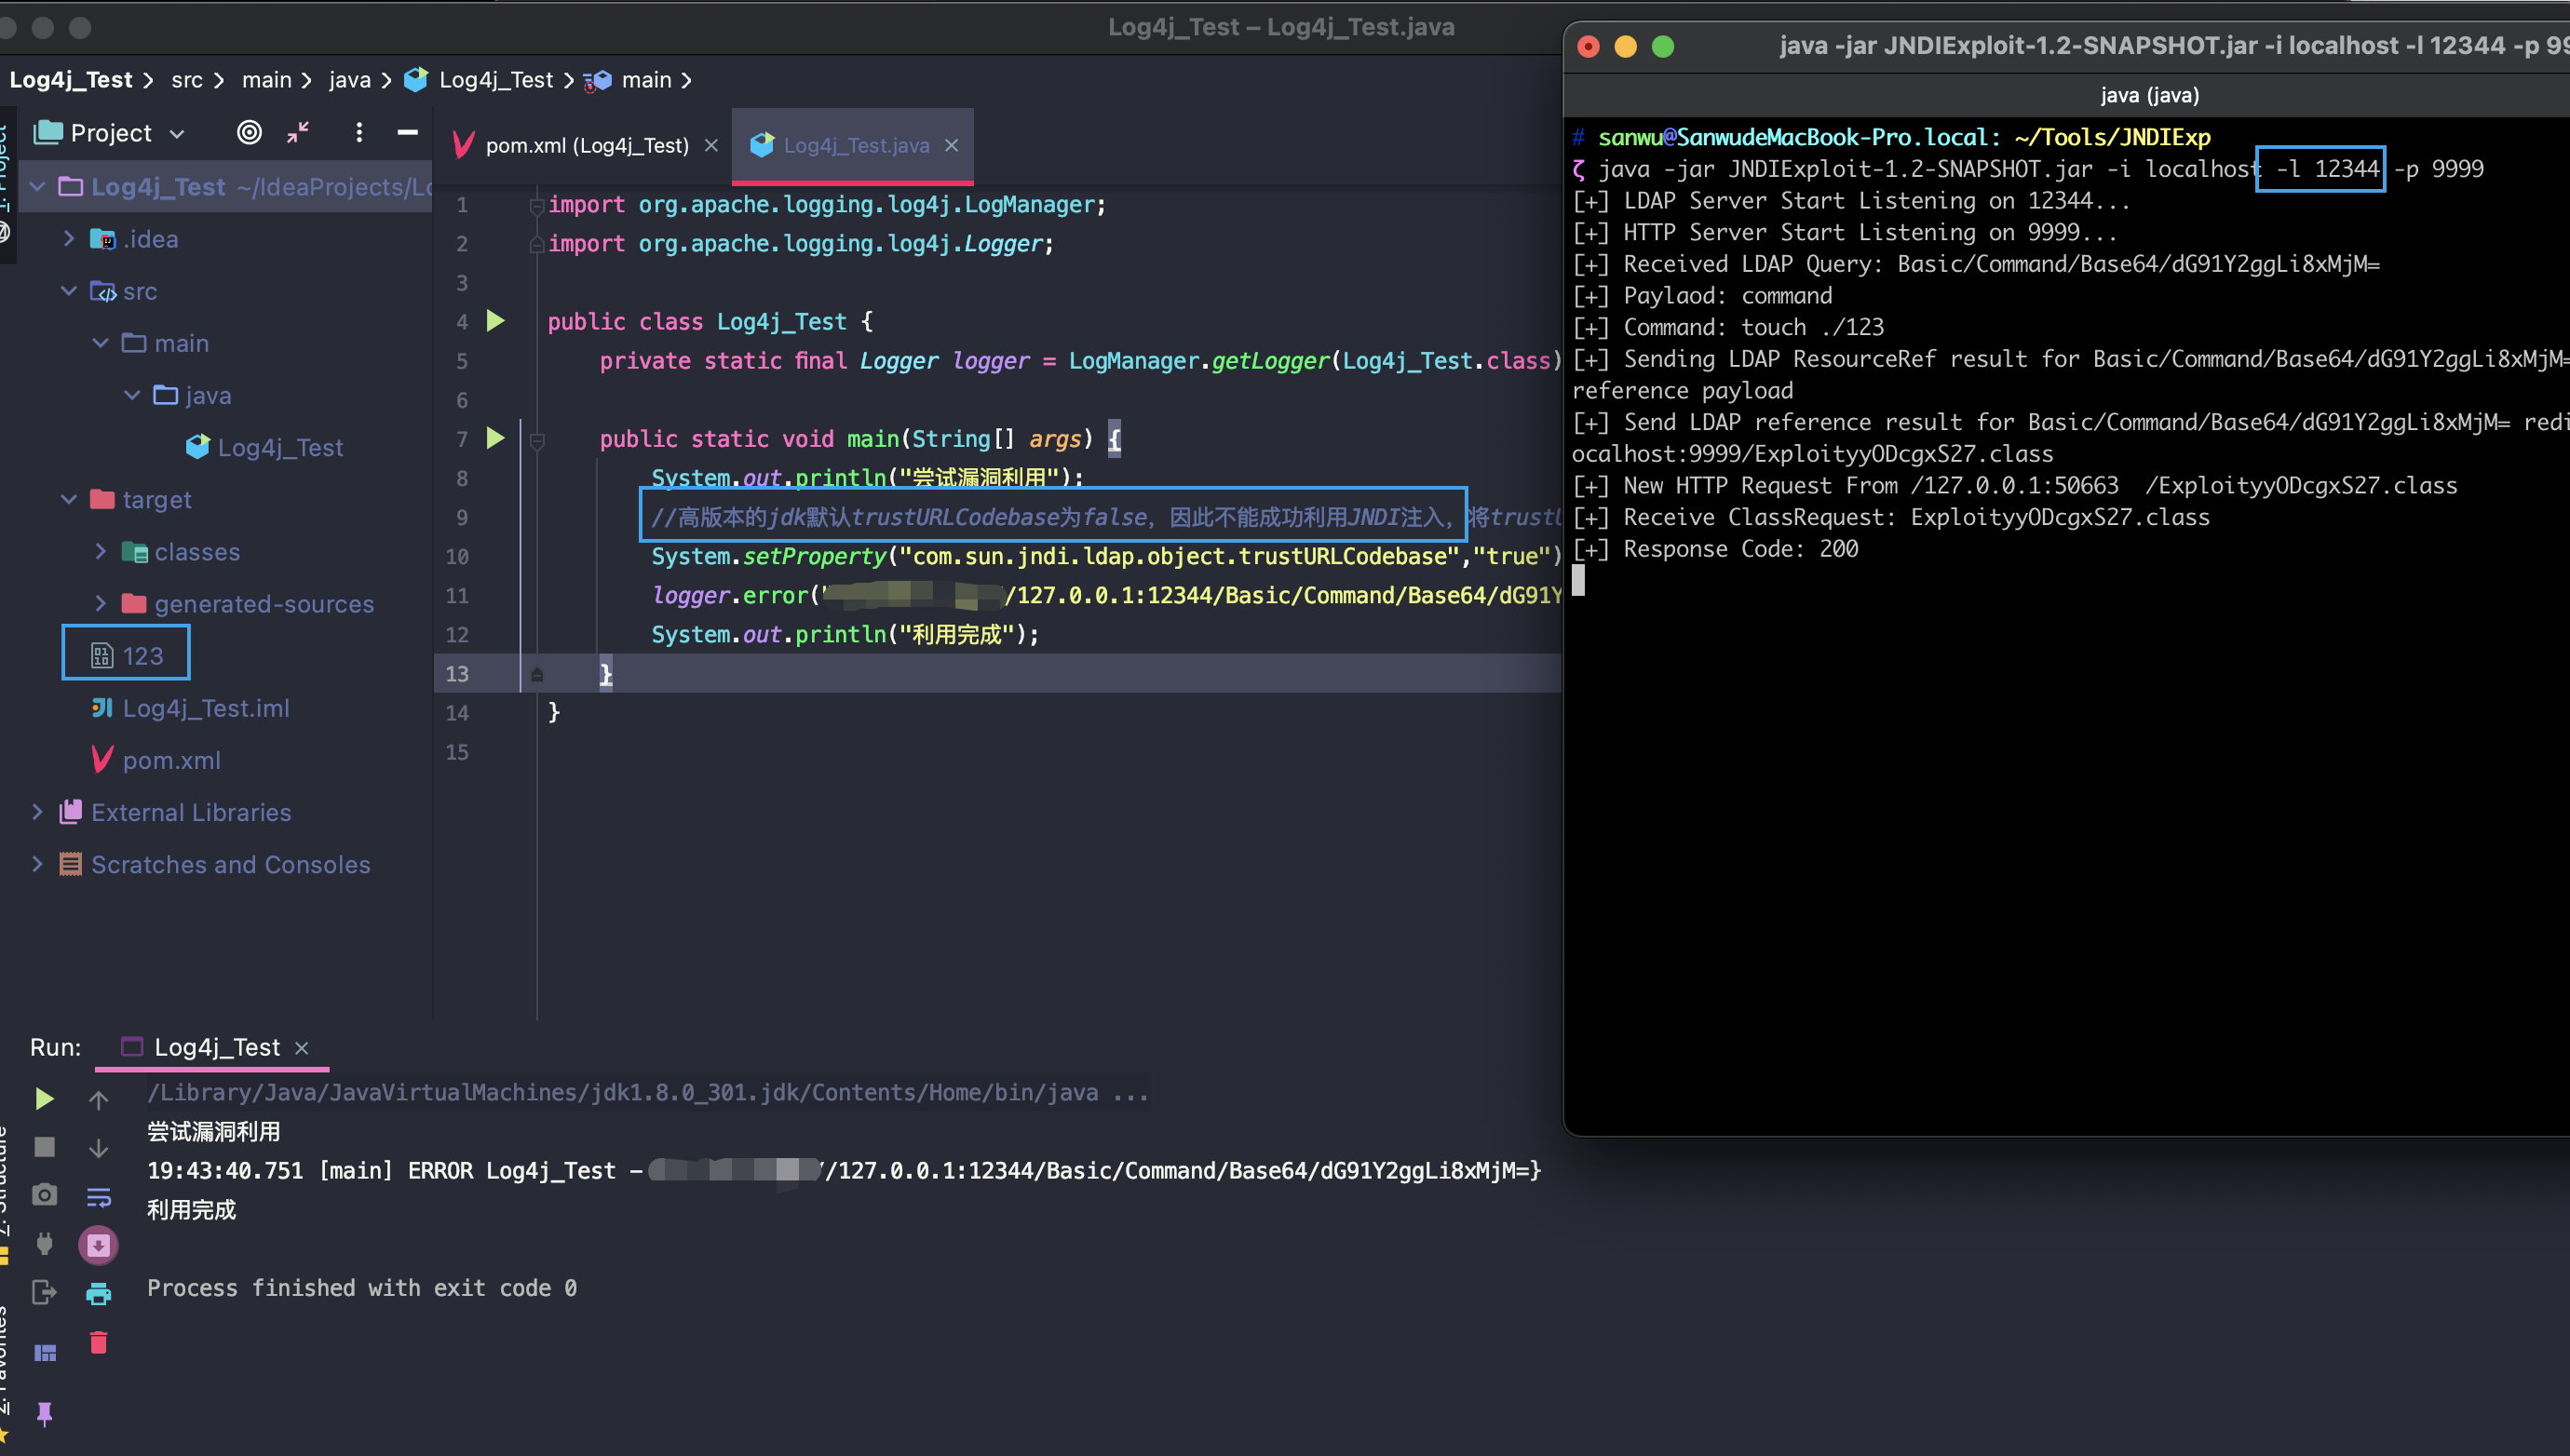Close the Log4j_Test run tab
Viewport: 2570px width, 1456px height.
click(301, 1047)
